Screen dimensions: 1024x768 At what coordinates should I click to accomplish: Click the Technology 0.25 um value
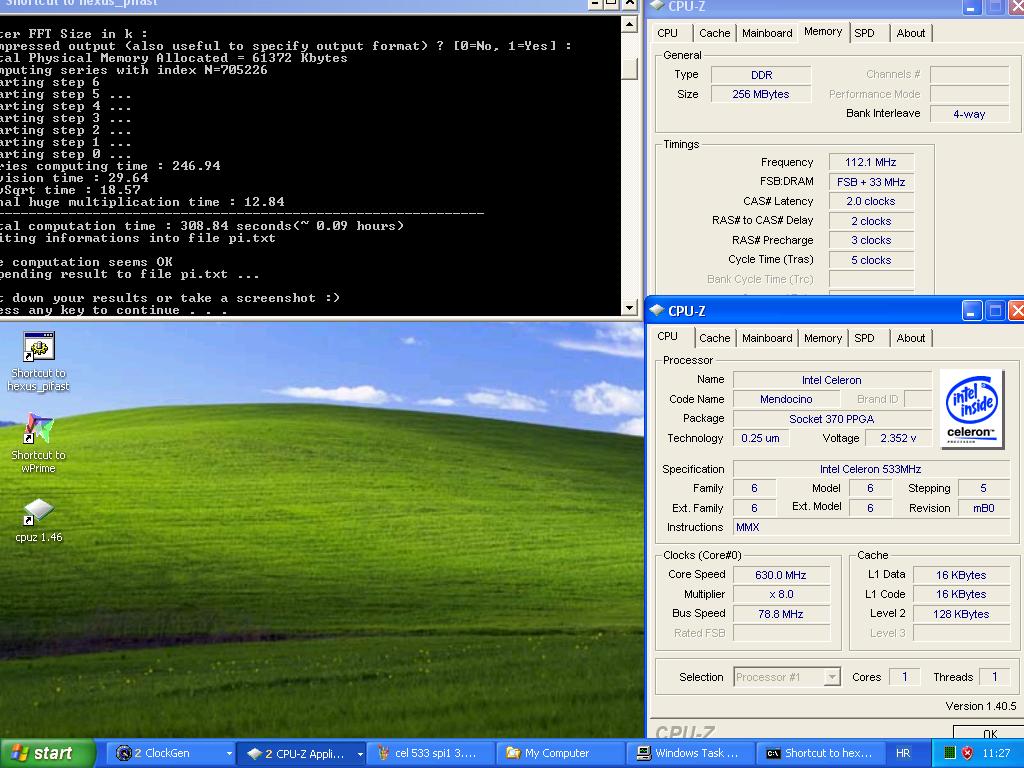pyautogui.click(x=760, y=438)
